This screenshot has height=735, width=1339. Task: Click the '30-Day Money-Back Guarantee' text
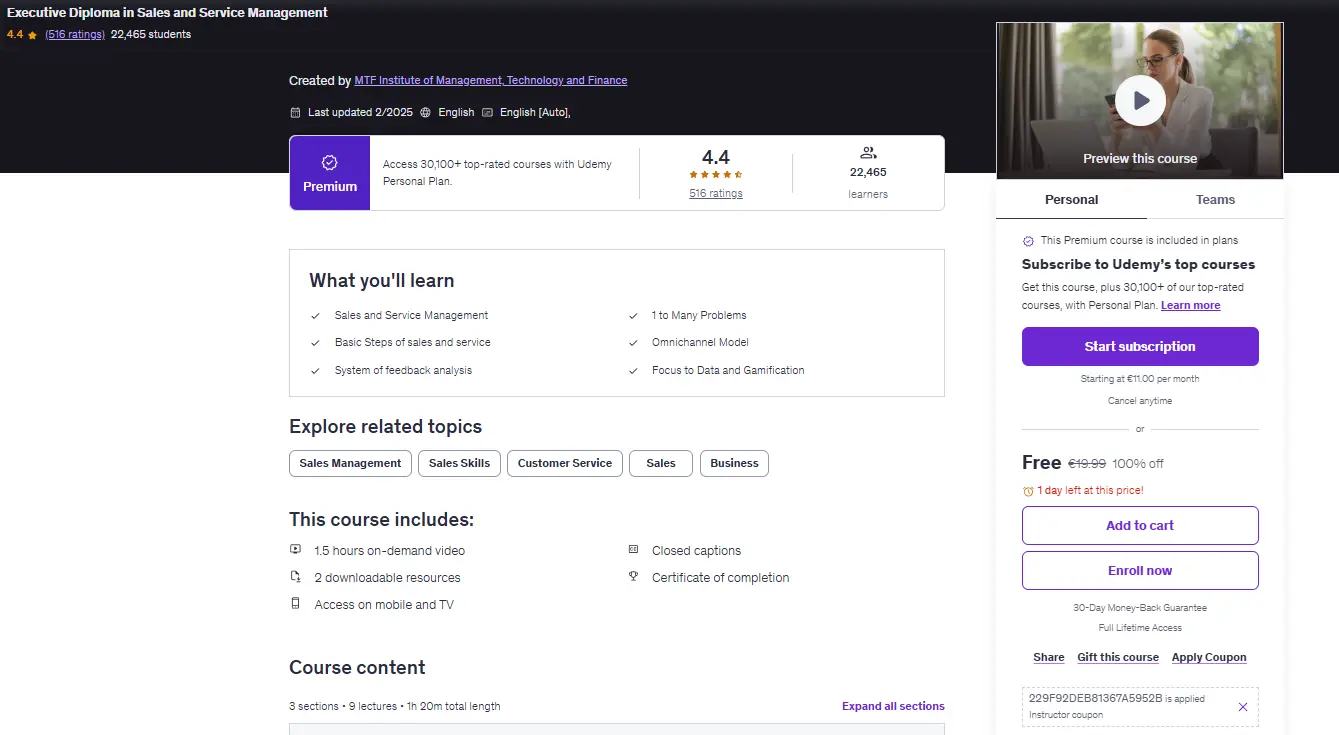point(1140,608)
